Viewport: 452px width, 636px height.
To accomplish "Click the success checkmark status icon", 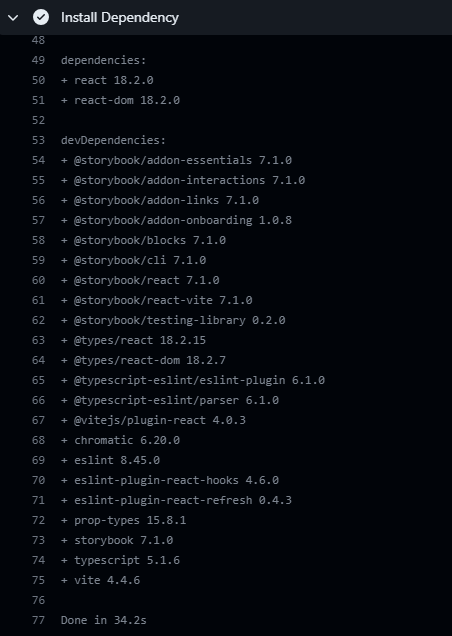I will [x=41, y=17].
